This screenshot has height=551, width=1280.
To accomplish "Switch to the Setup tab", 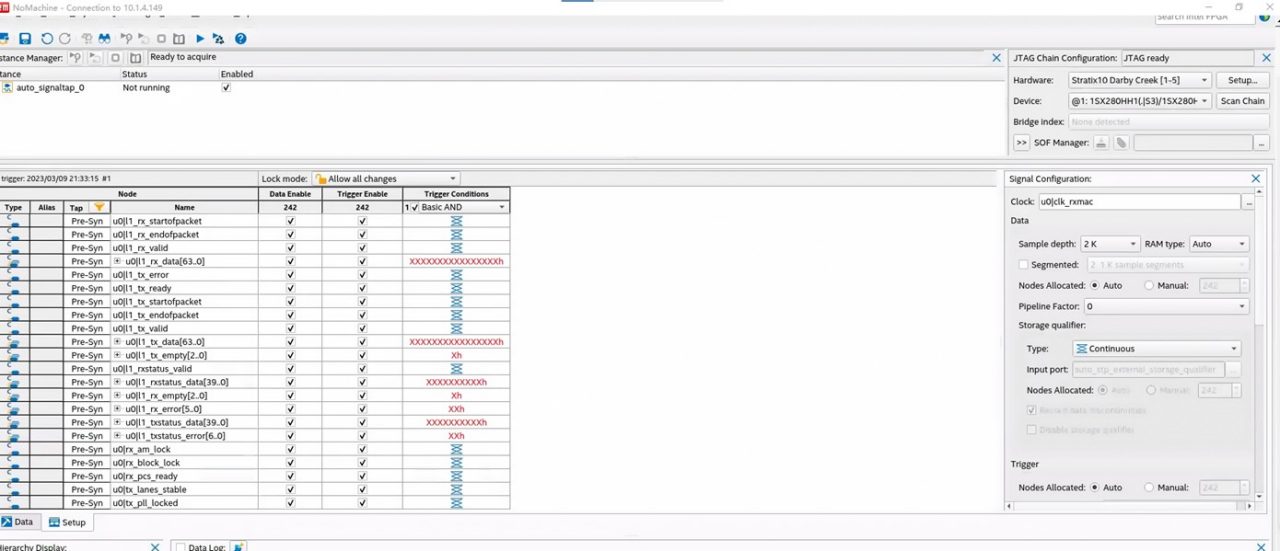I will pos(68,522).
